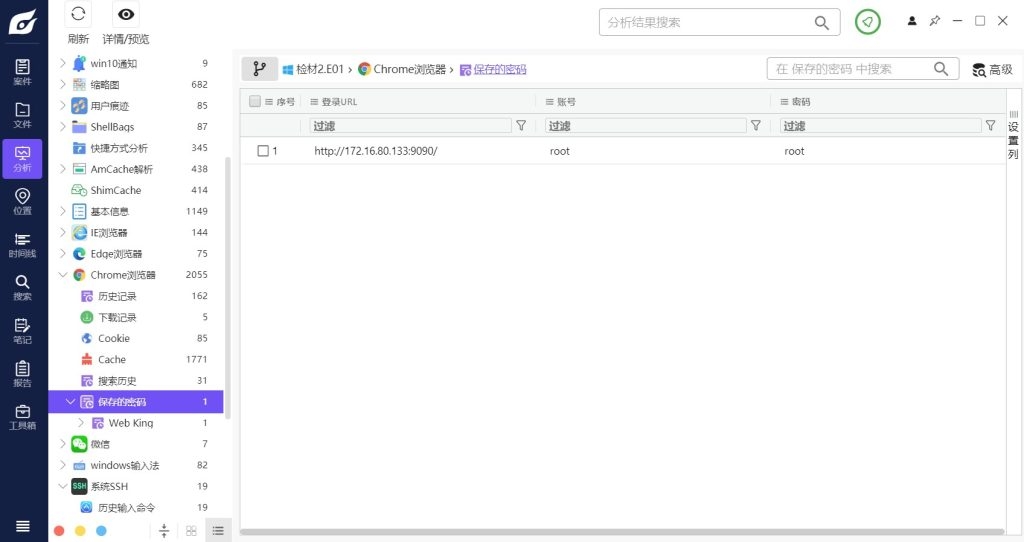Select Cookie item in the tree
Image resolution: width=1024 pixels, height=542 pixels.
click(113, 338)
